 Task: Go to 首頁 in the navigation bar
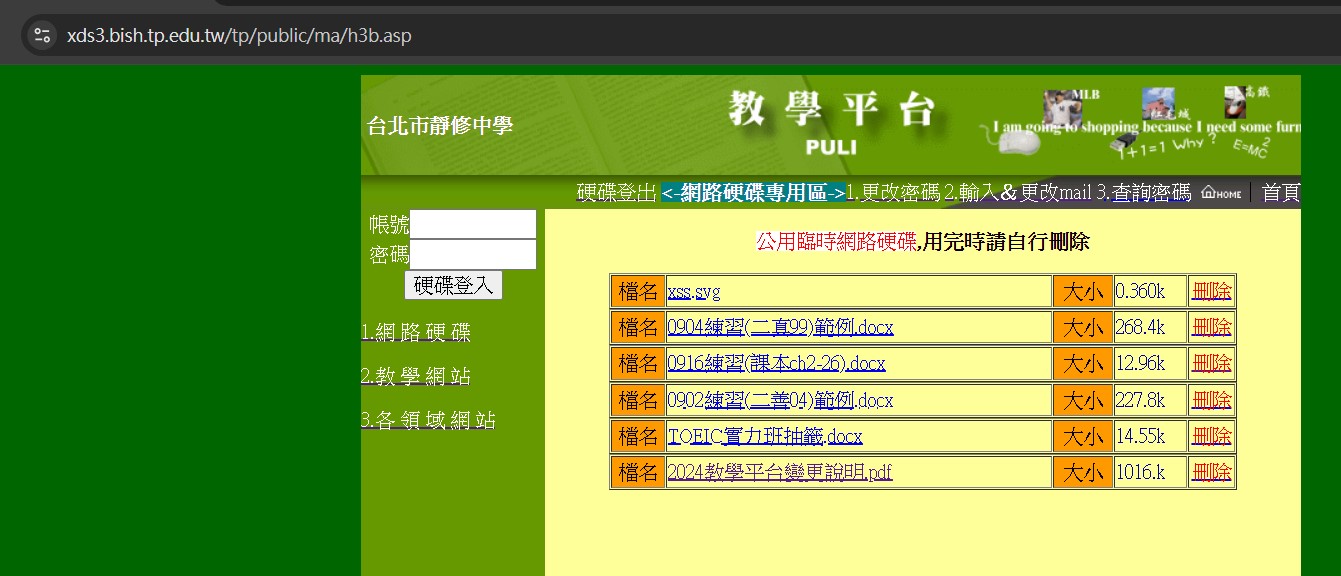pos(1281,193)
